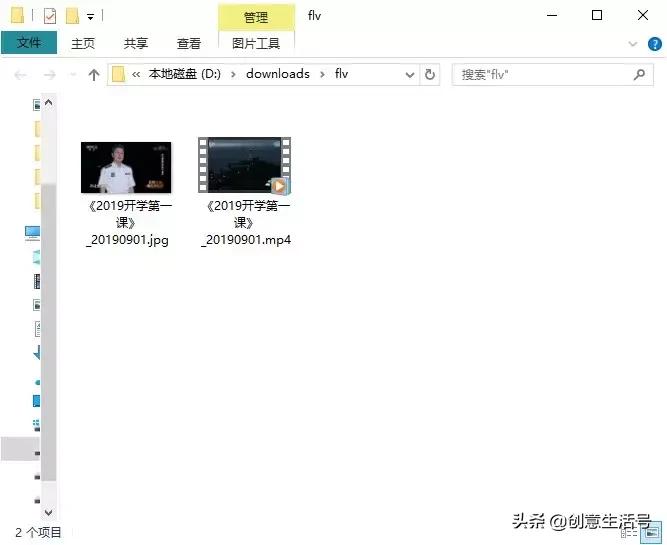Select the 管理 contextual tab header
667x545 pixels.
(x=256, y=17)
